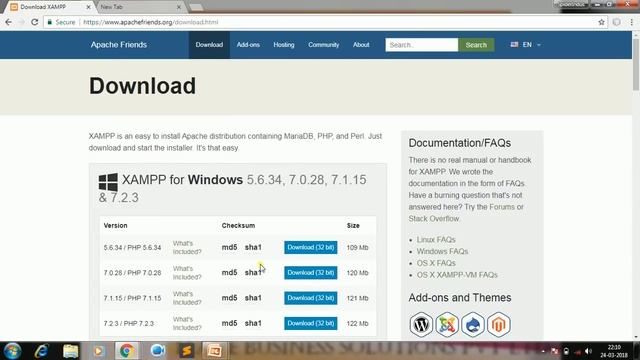
Task: Close the New Tab tab
Action: (x=179, y=7)
